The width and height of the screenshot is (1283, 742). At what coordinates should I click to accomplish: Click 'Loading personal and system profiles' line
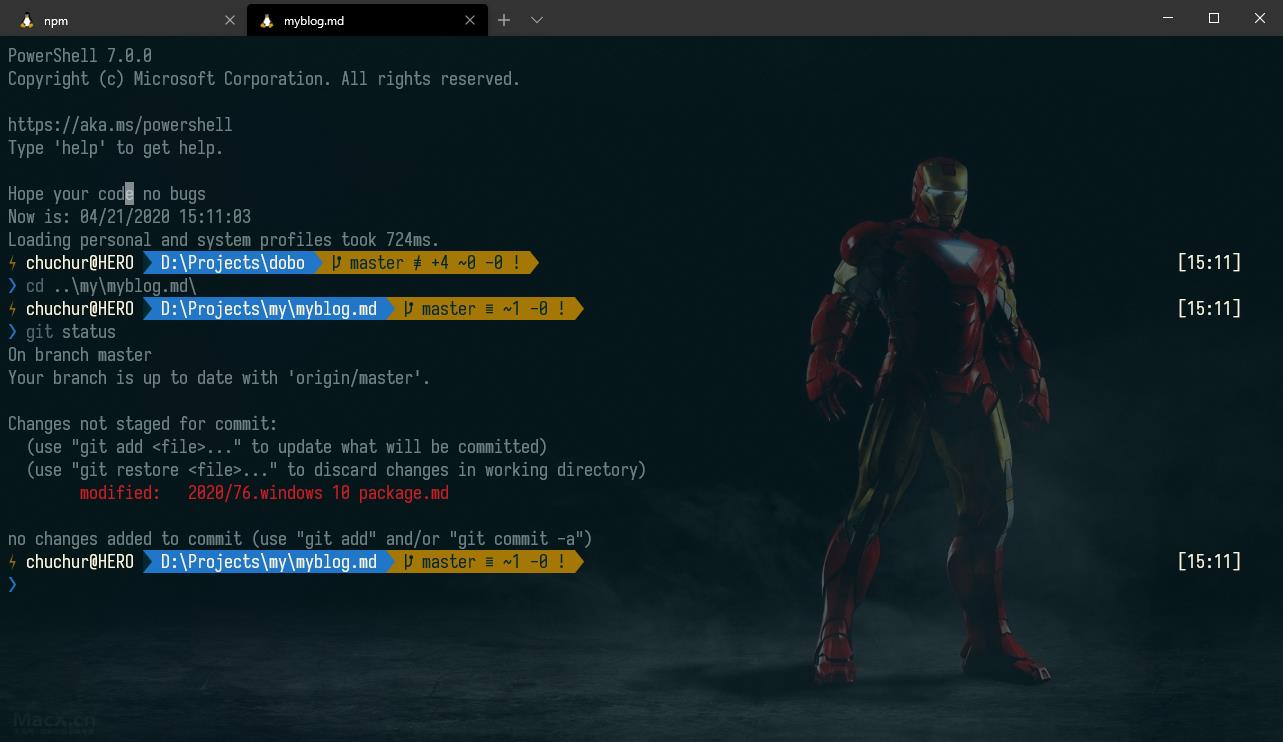click(224, 240)
